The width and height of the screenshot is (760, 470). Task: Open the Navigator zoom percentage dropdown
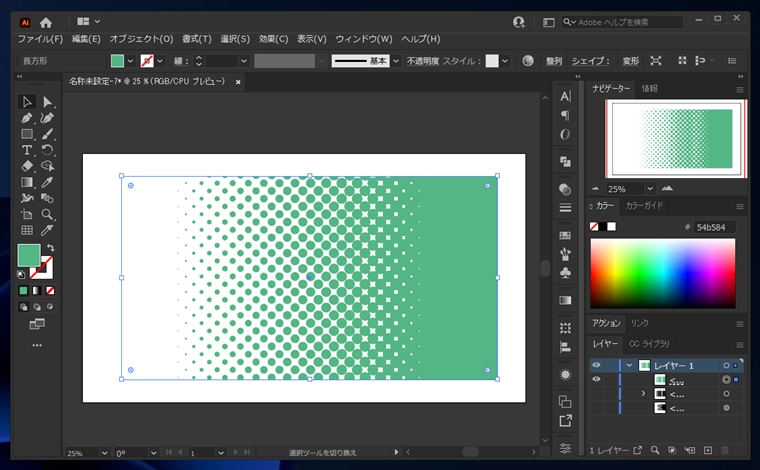coord(650,188)
